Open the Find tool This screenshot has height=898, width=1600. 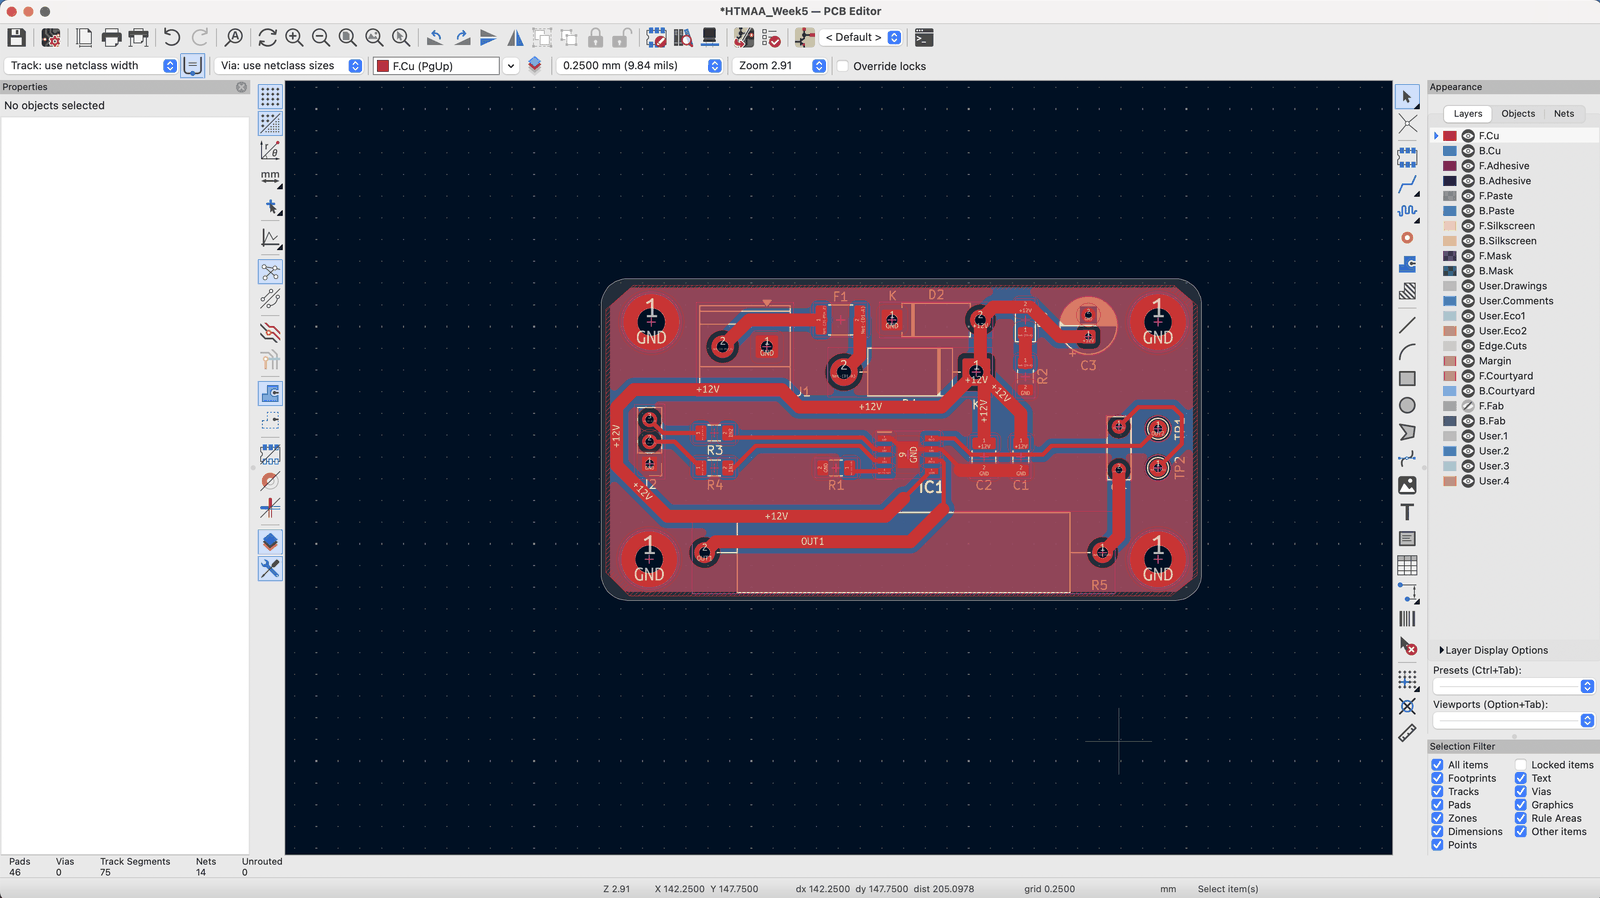[233, 38]
